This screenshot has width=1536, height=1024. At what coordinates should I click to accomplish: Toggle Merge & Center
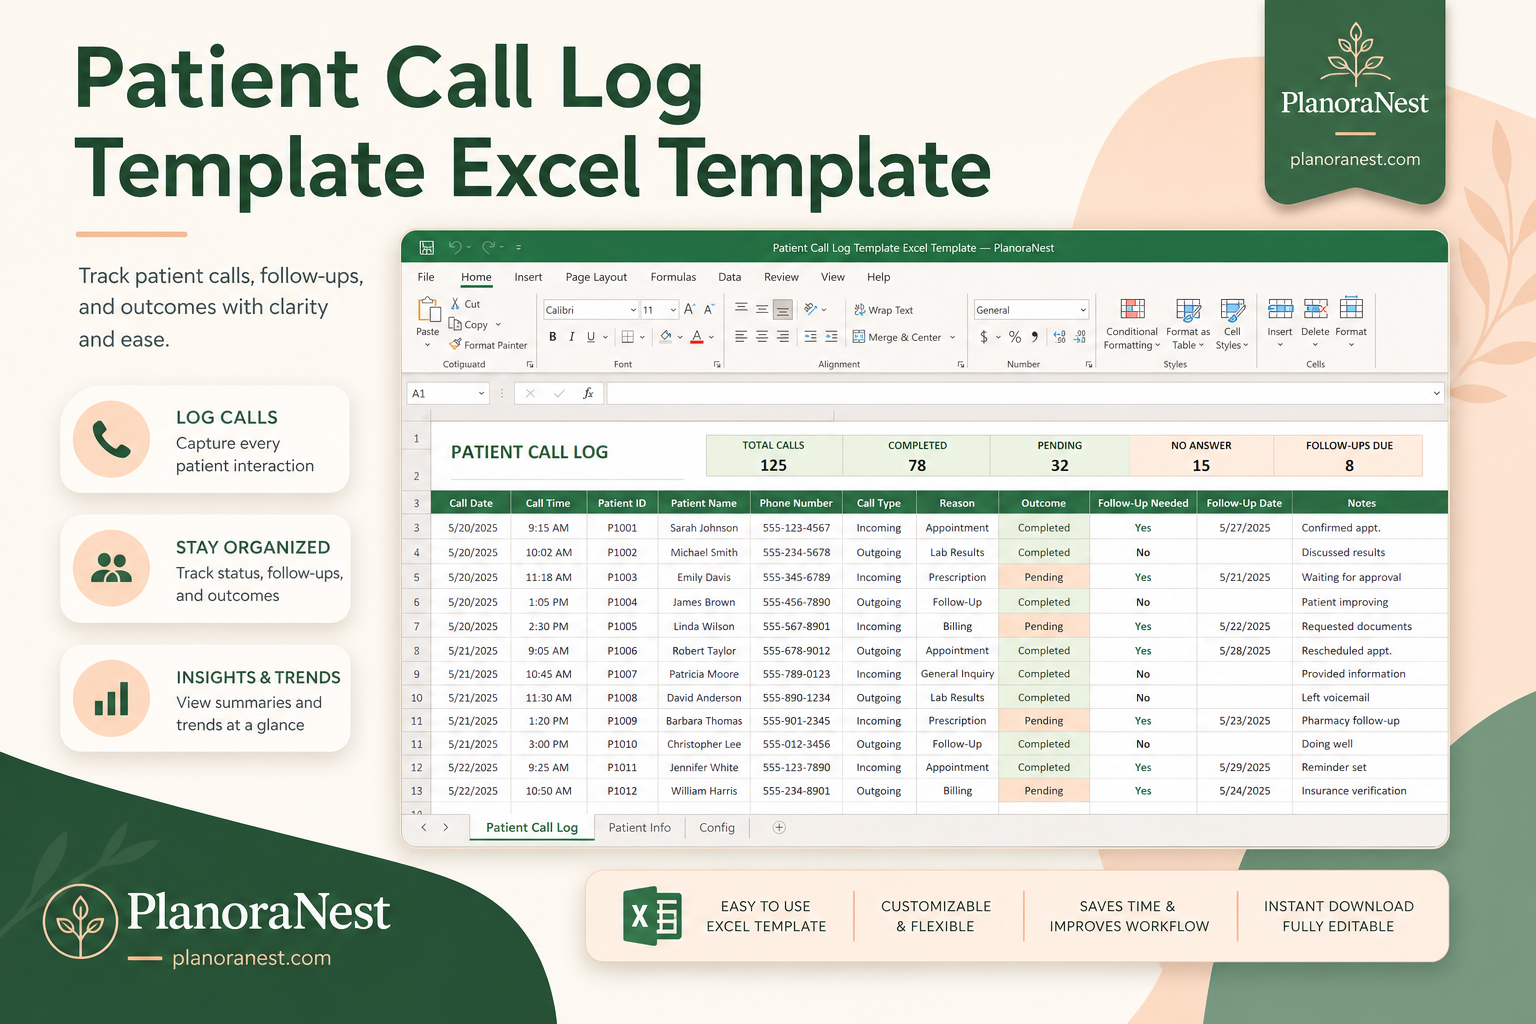[898, 337]
